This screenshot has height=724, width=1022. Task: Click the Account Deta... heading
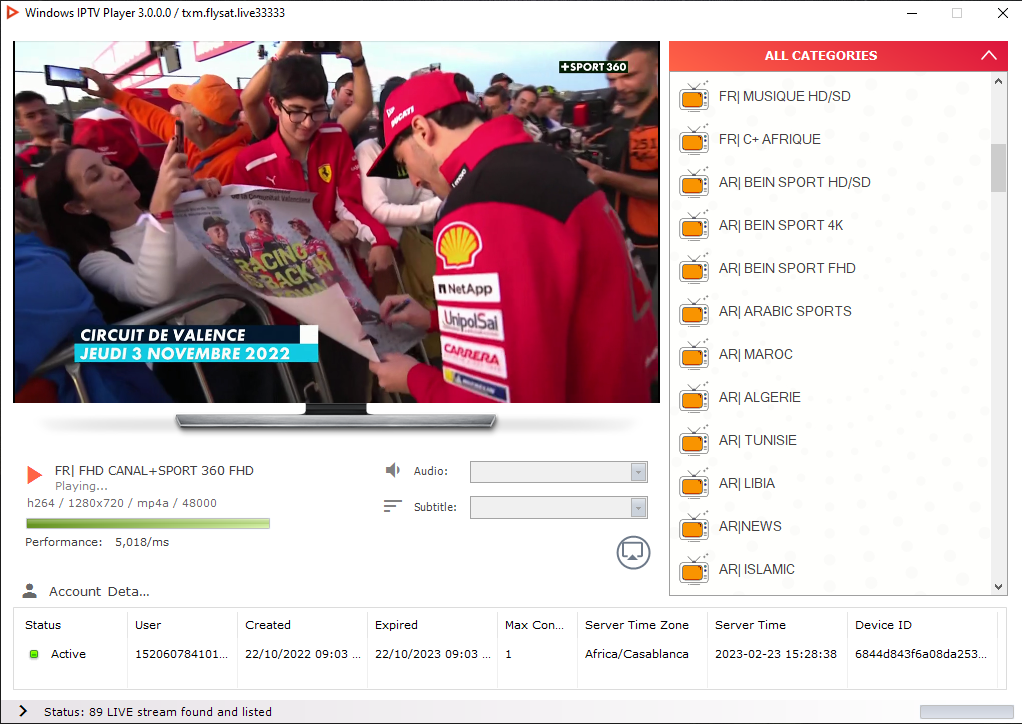99,592
